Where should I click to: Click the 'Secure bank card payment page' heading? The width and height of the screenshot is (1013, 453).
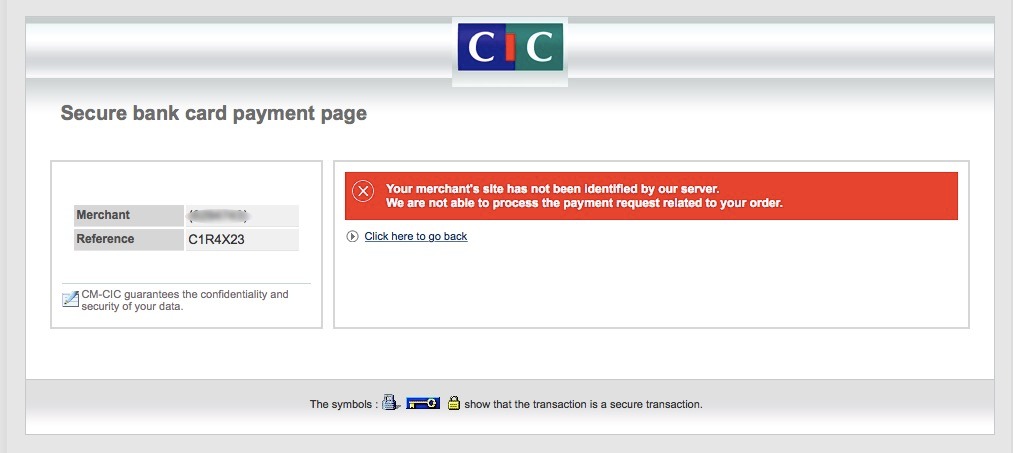coord(213,114)
